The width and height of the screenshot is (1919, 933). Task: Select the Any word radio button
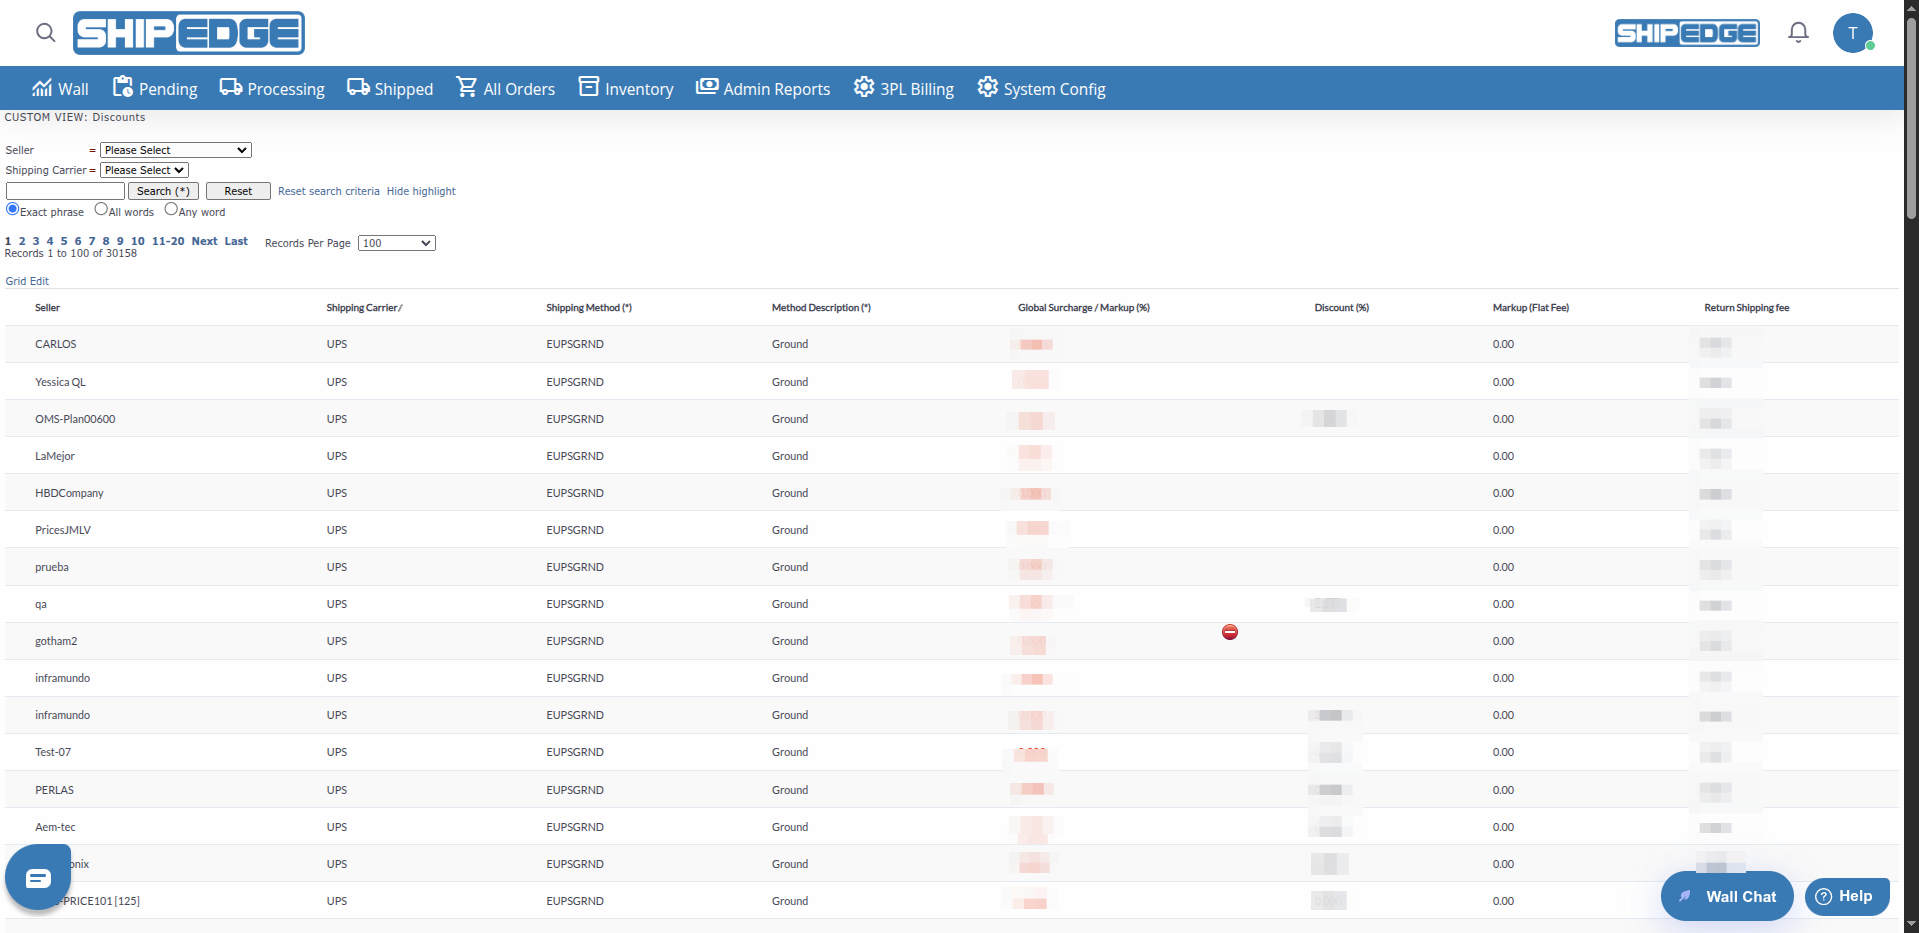click(171, 210)
